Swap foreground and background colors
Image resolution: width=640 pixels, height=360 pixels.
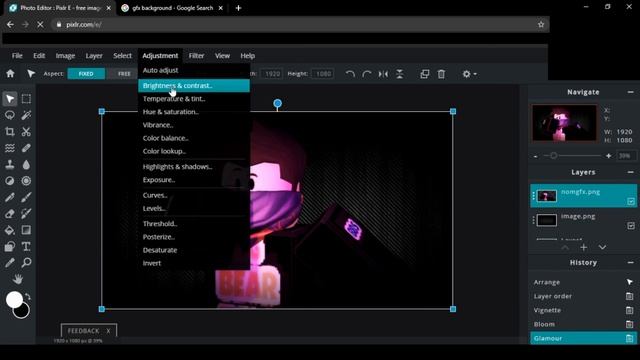pyautogui.click(x=28, y=296)
